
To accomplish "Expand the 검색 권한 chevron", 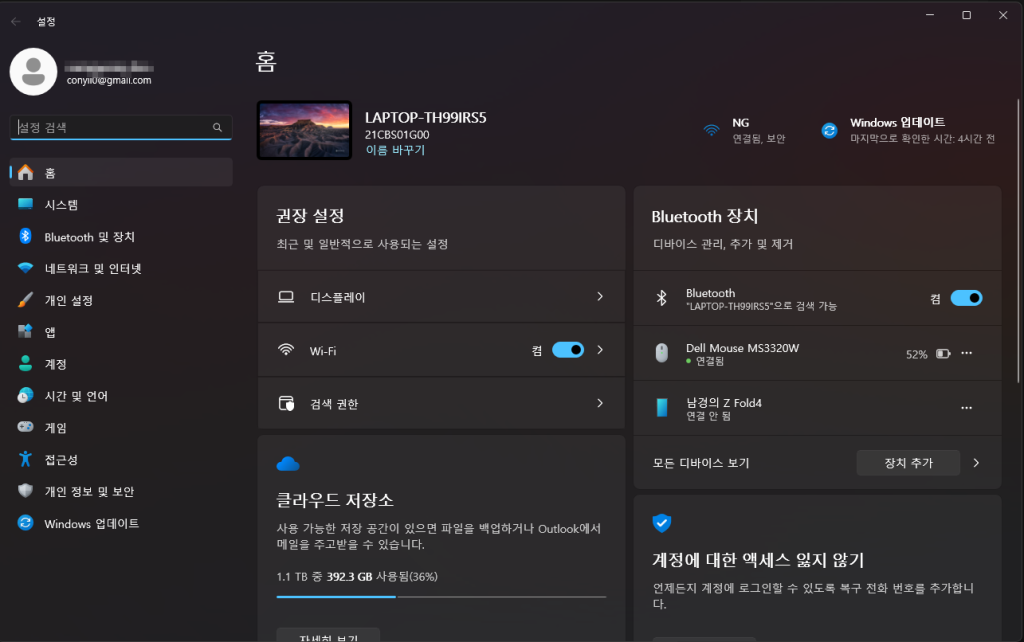I will click(600, 404).
